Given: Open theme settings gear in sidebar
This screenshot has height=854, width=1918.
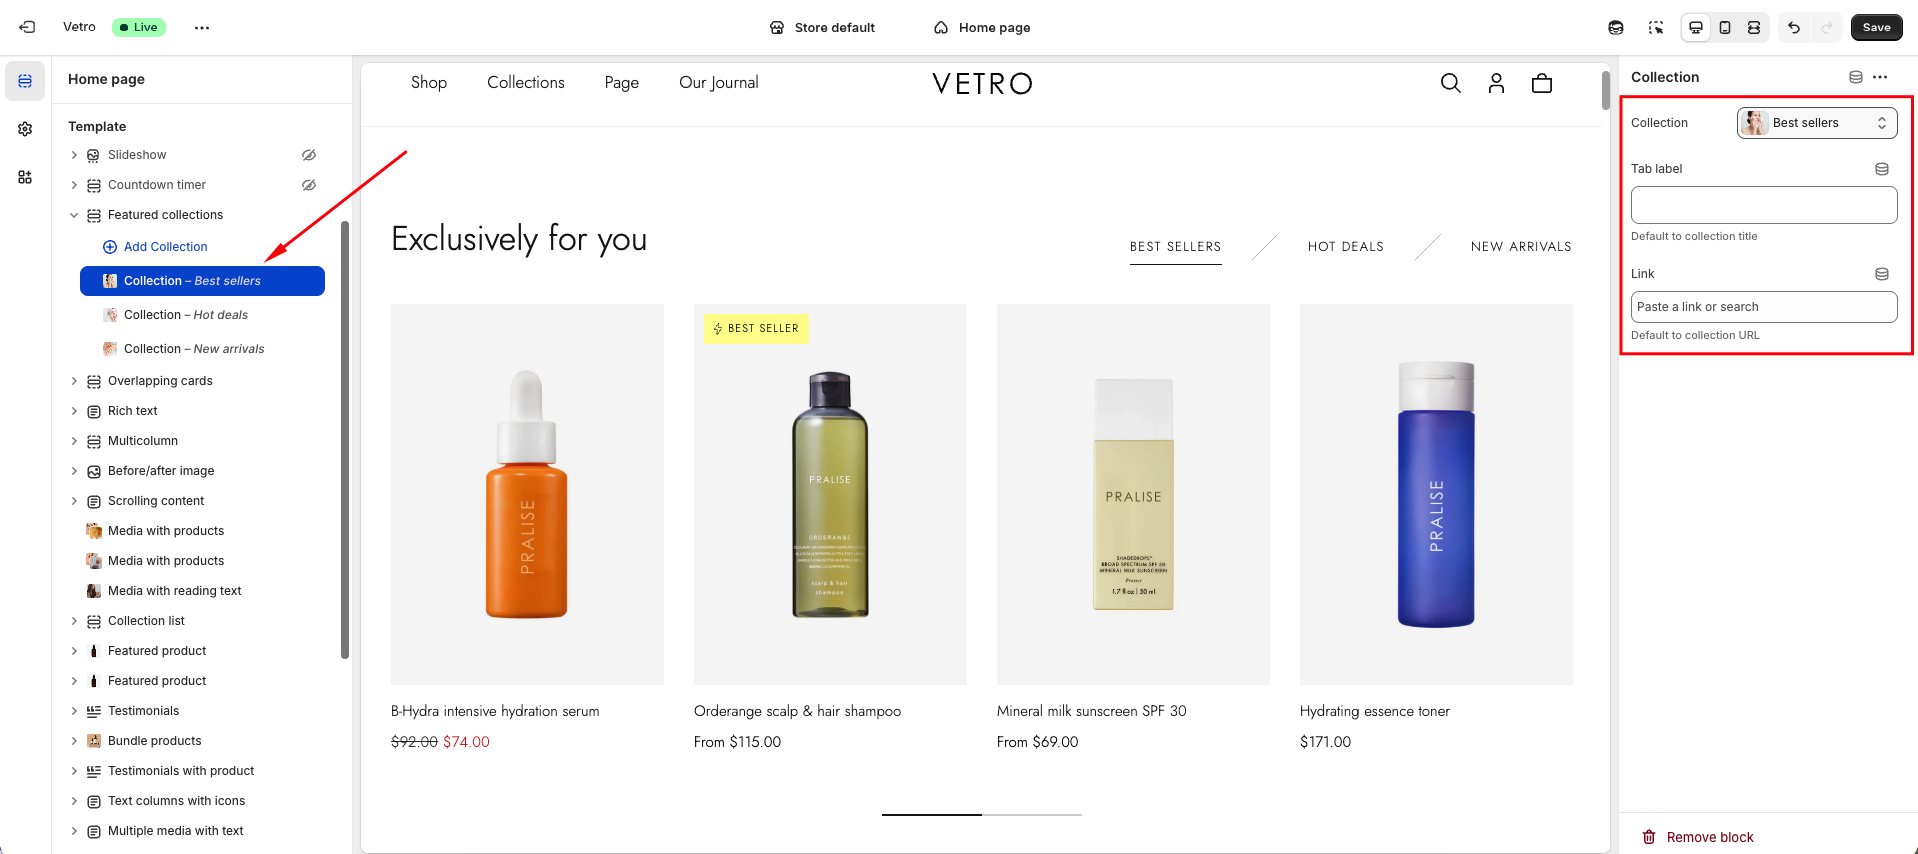Looking at the screenshot, I should pyautogui.click(x=25, y=129).
